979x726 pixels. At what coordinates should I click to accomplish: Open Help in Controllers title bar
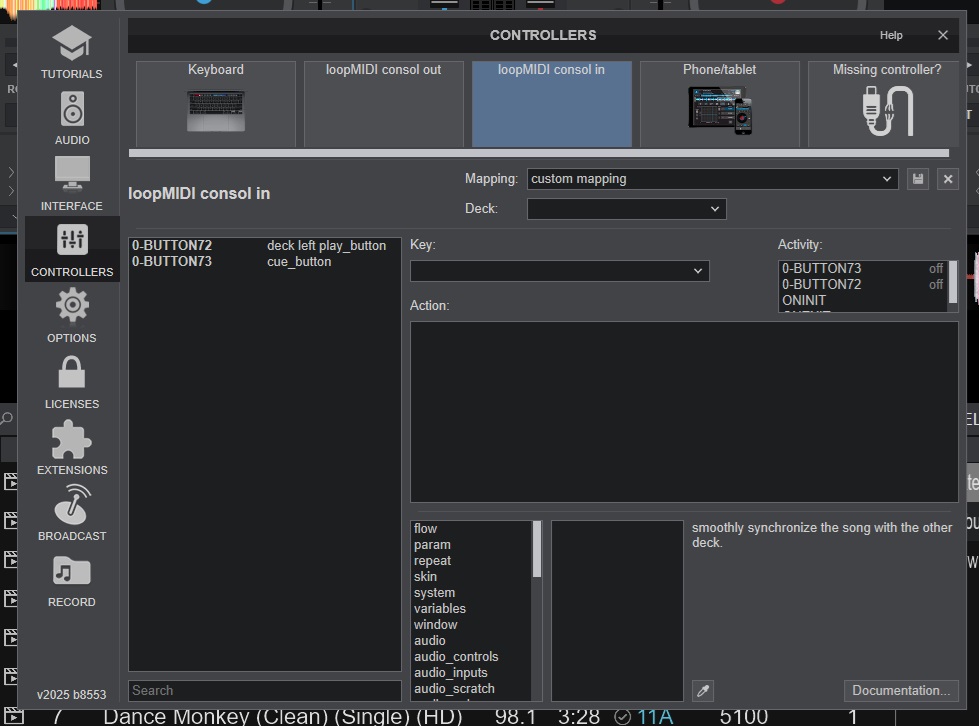pyautogui.click(x=891, y=36)
